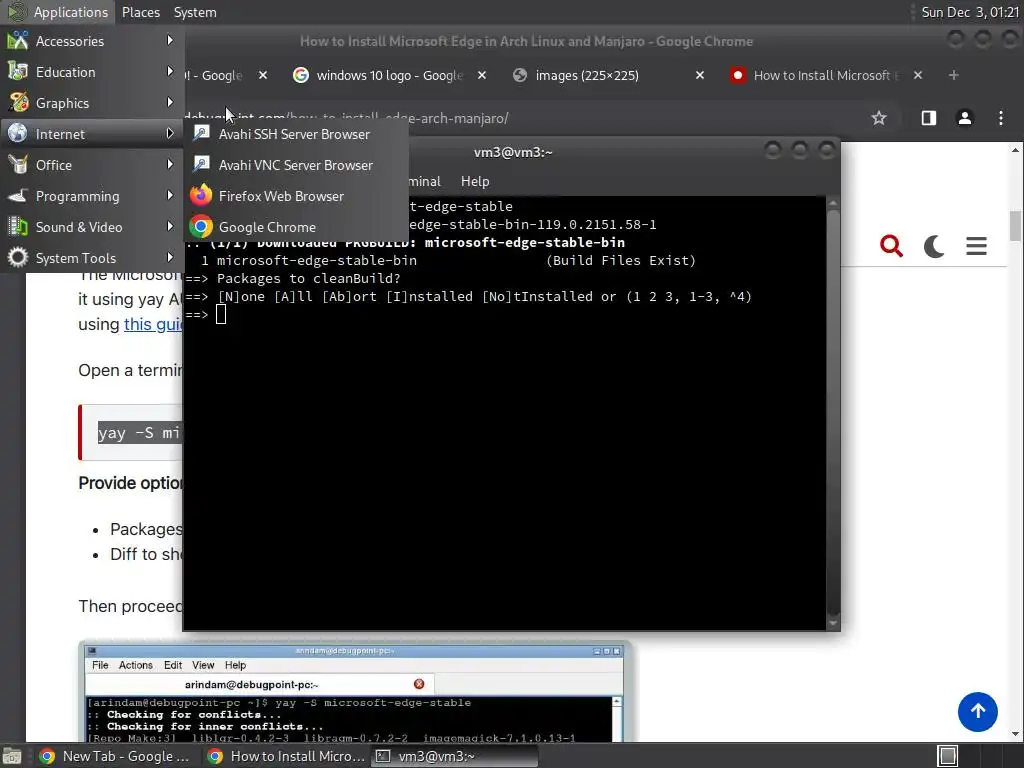The width and height of the screenshot is (1024, 768).
Task: Open the Chrome profile menu
Action: pos(965,118)
